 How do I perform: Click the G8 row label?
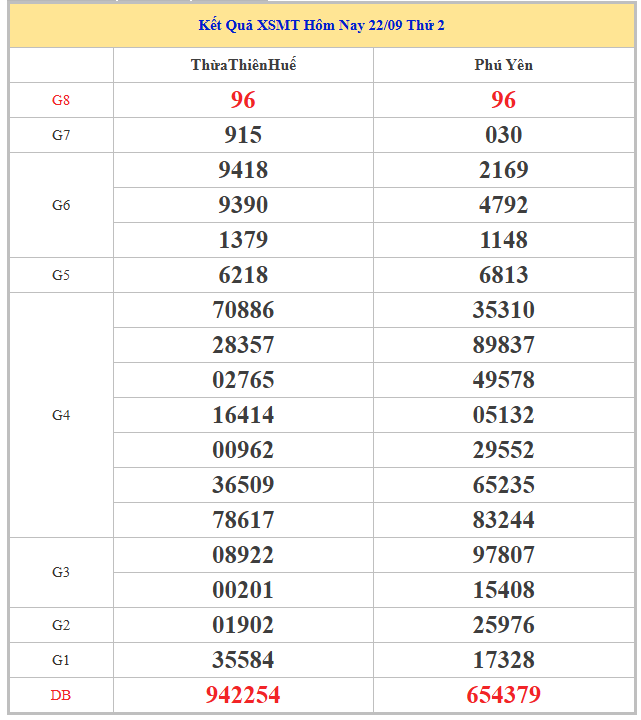pos(61,100)
